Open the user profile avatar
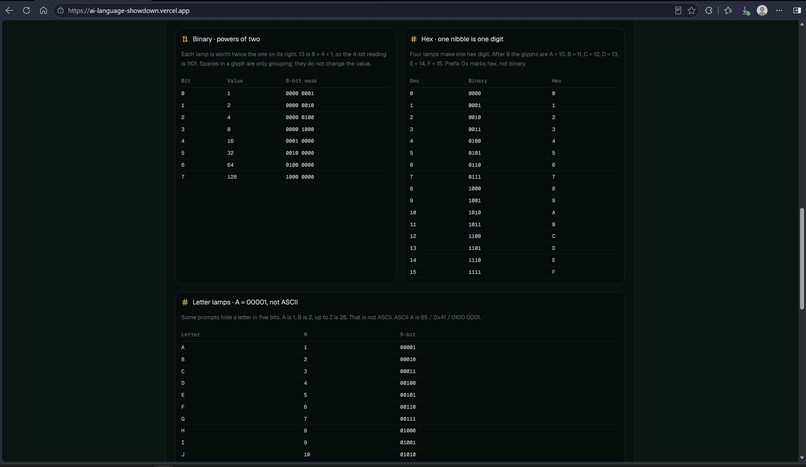This screenshot has width=806, height=467. 762,10
